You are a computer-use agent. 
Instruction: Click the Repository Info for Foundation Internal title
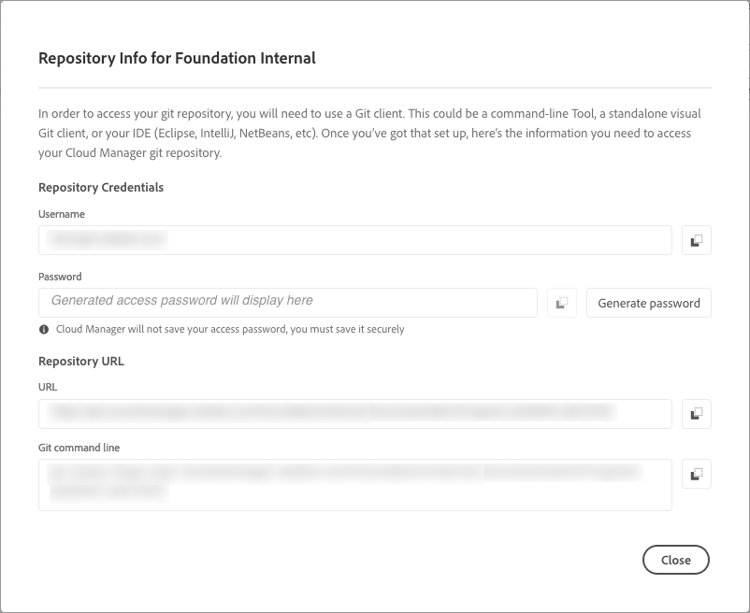[177, 58]
